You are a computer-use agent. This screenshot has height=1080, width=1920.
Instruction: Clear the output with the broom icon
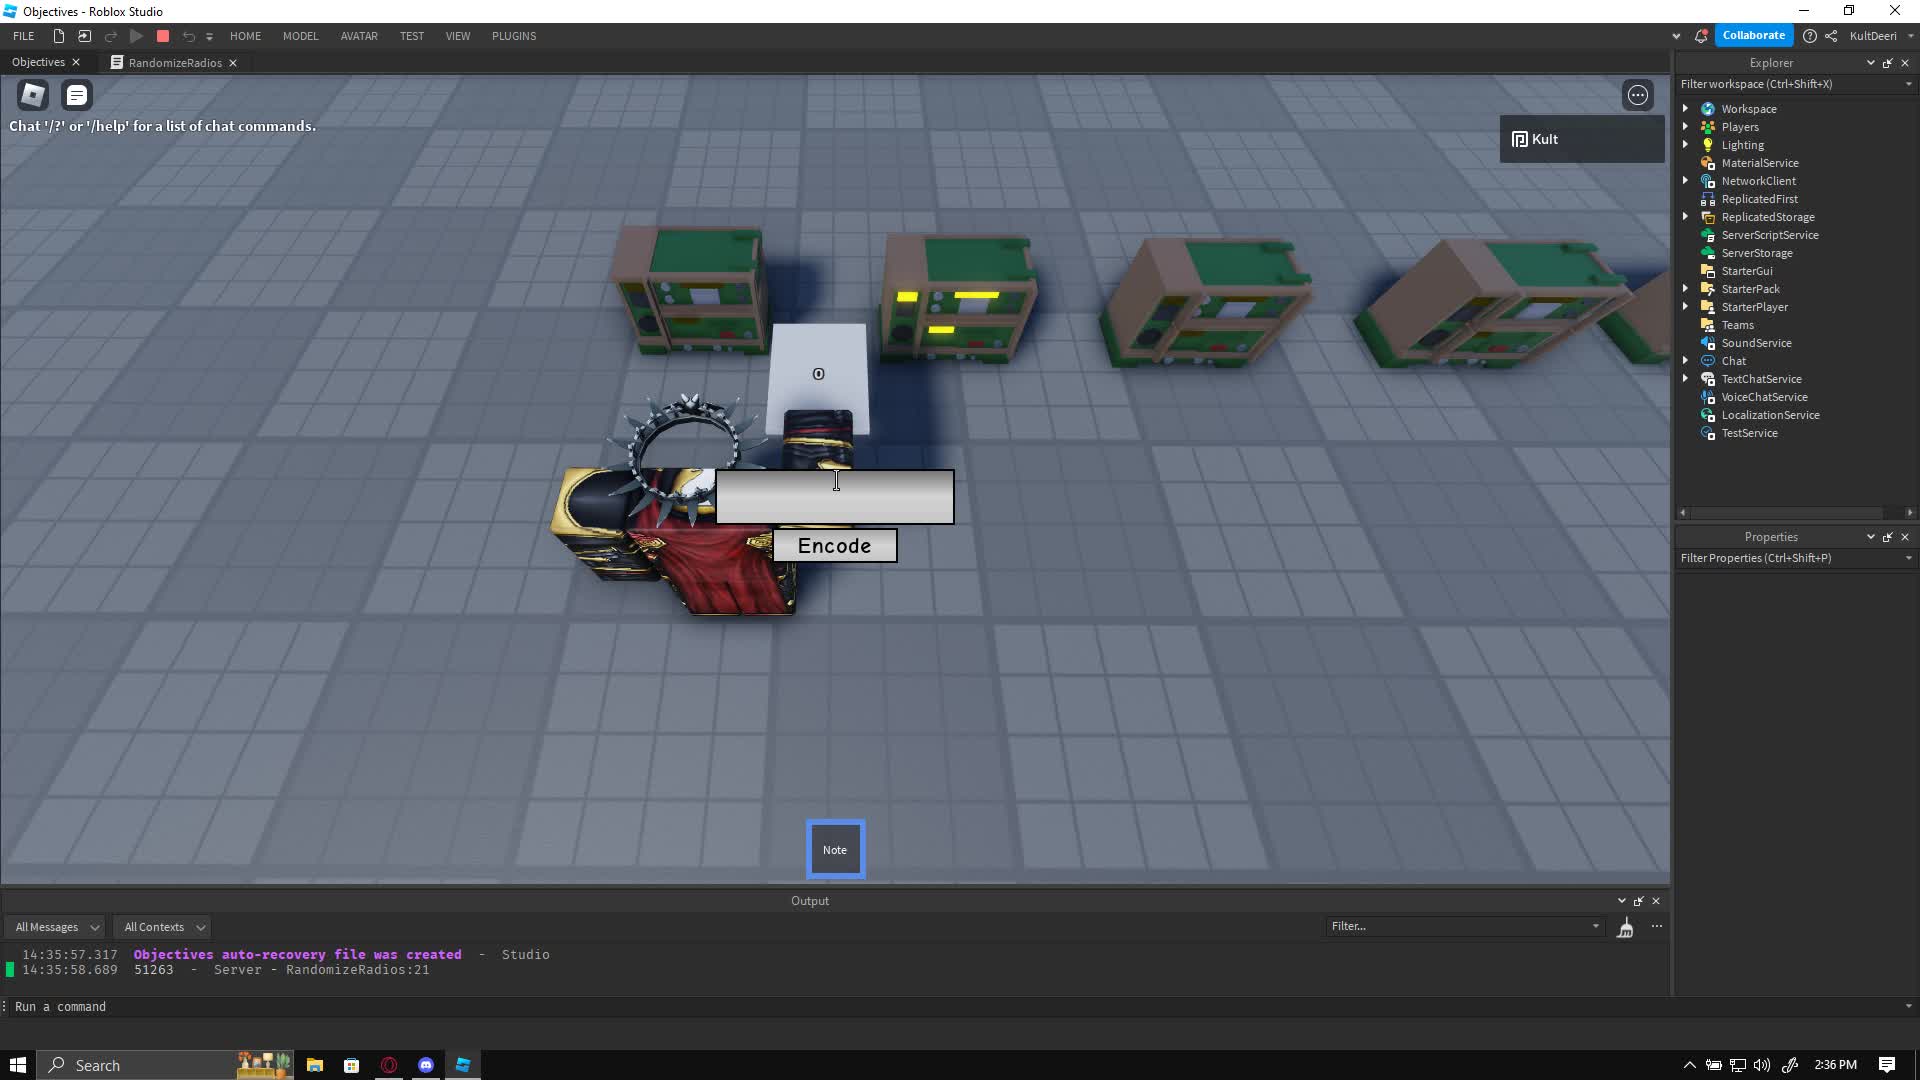coord(1625,928)
